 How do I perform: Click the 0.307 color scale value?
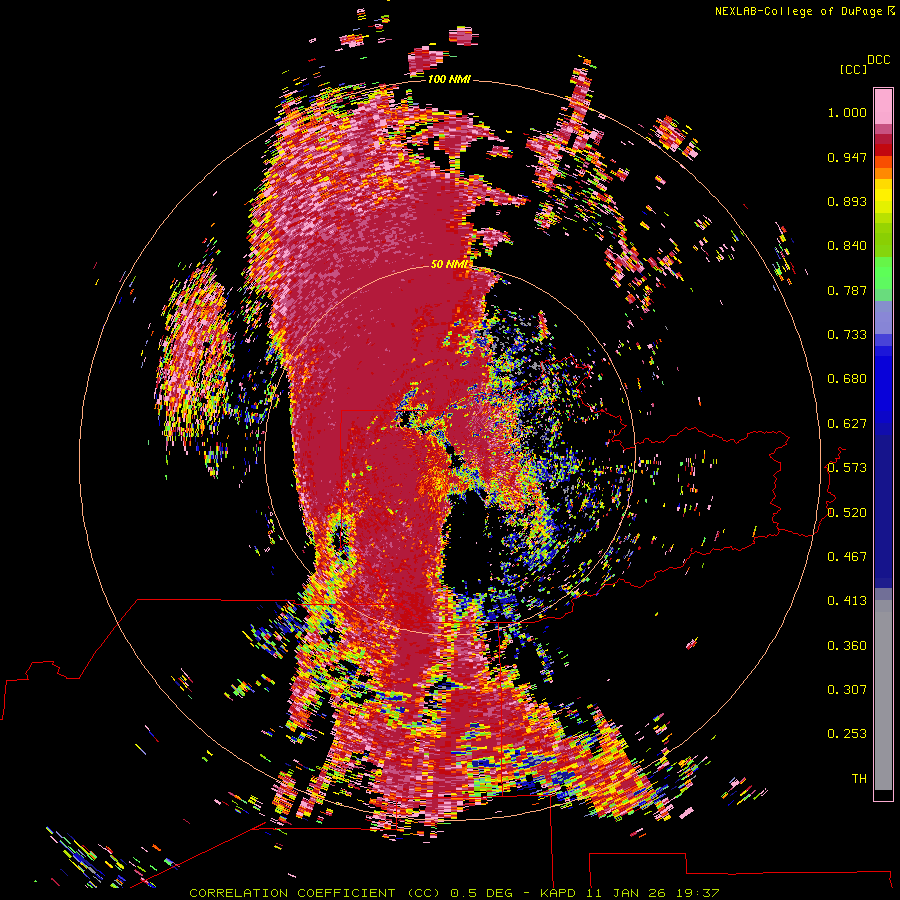click(x=847, y=690)
